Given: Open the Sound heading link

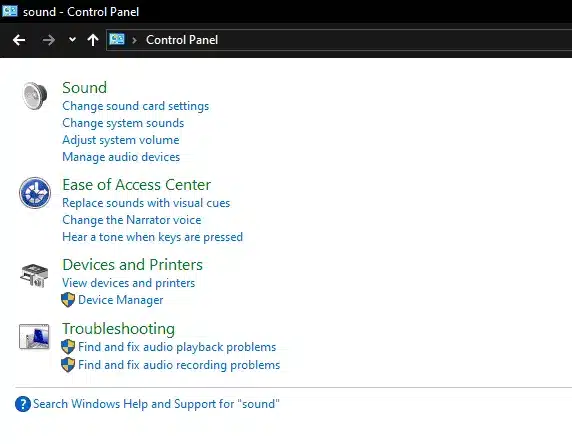Looking at the screenshot, I should tap(85, 88).
